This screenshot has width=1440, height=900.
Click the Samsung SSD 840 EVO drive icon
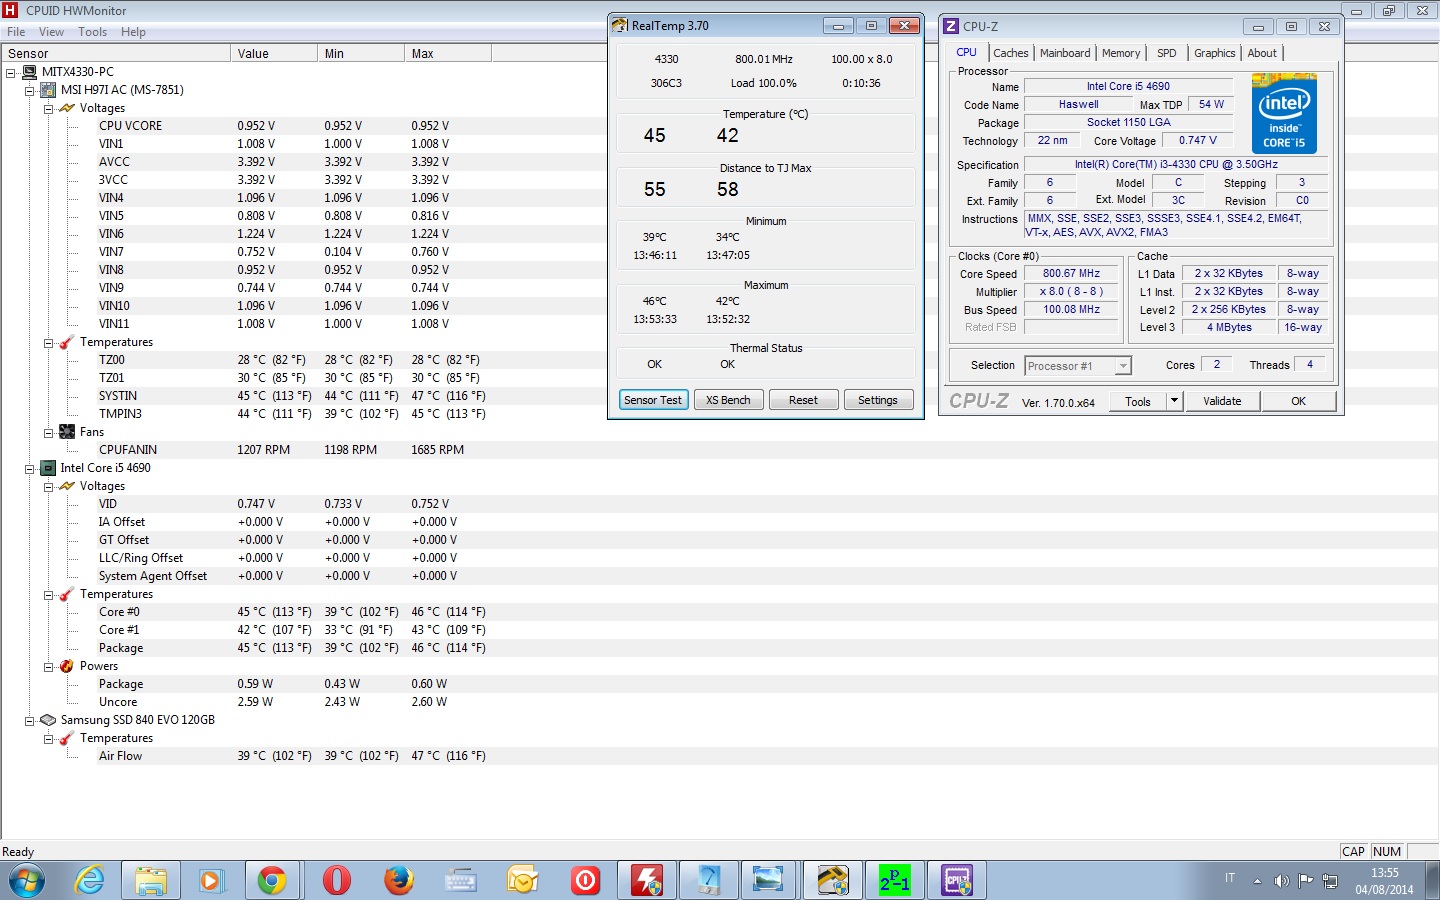[47, 720]
